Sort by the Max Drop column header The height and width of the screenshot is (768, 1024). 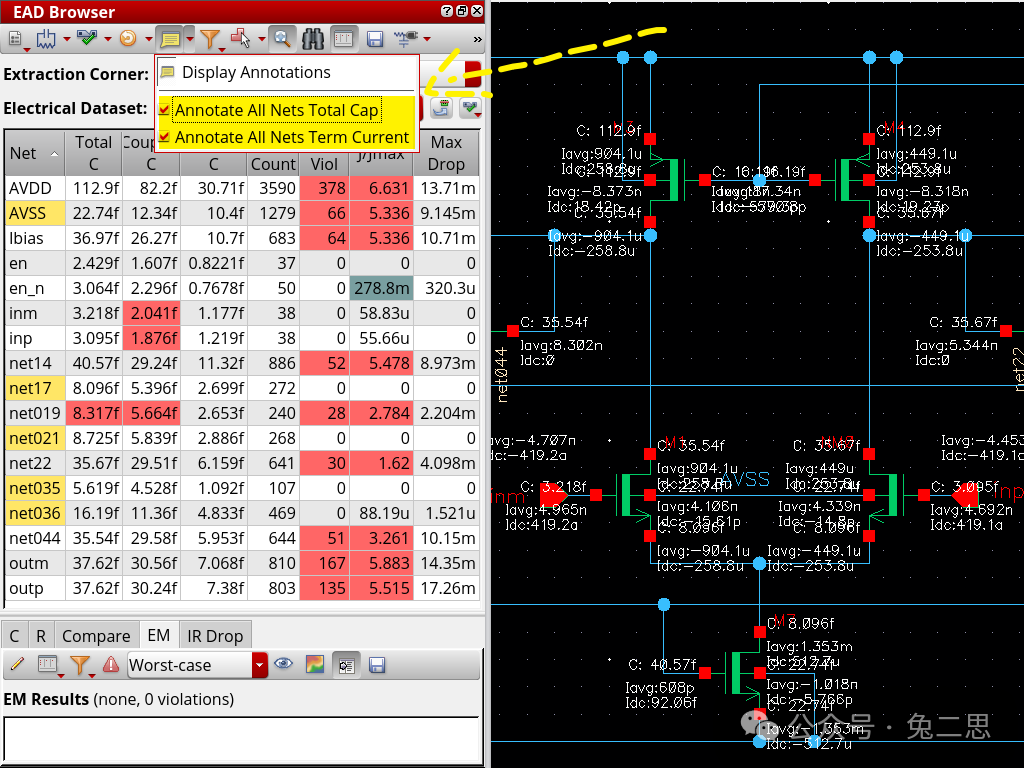point(446,153)
